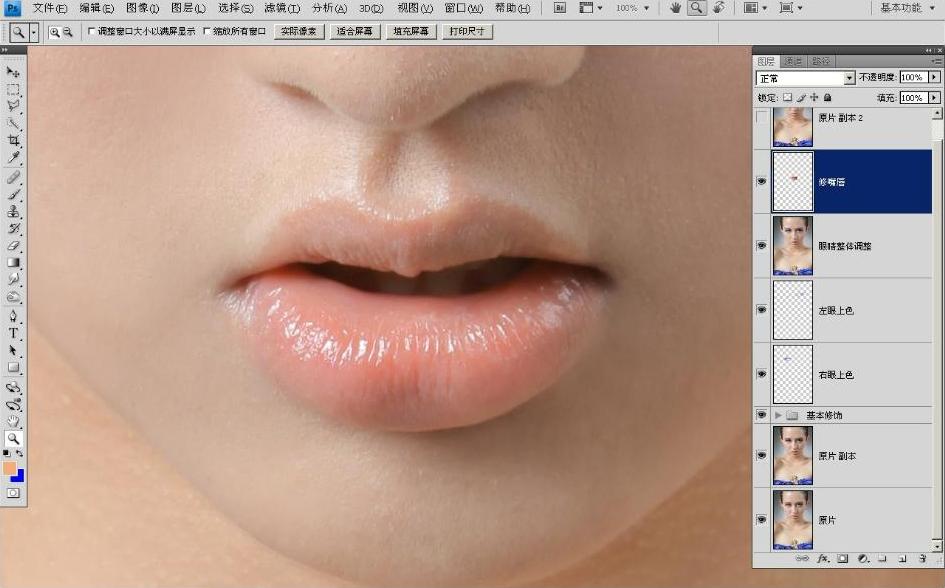Select the Healing Brush tool
This screenshot has width=945, height=588.
[13, 177]
